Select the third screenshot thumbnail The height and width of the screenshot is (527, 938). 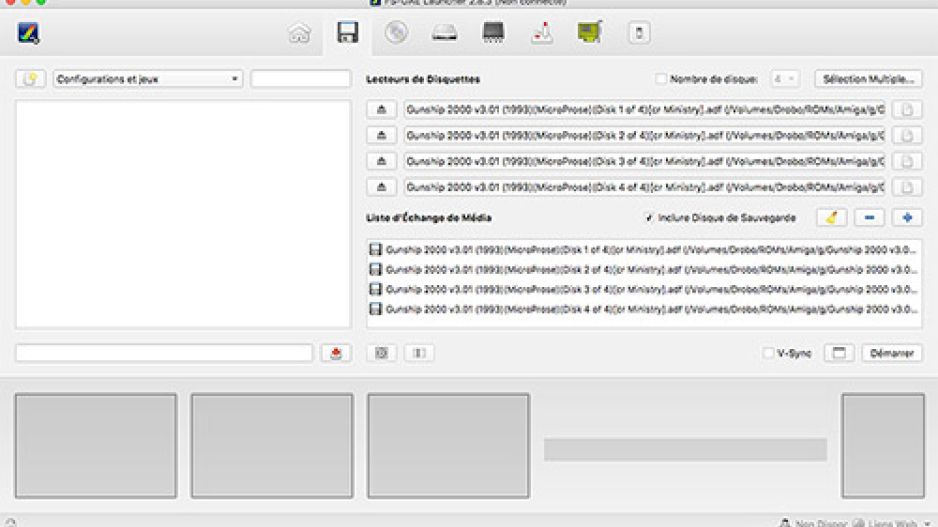click(449, 446)
